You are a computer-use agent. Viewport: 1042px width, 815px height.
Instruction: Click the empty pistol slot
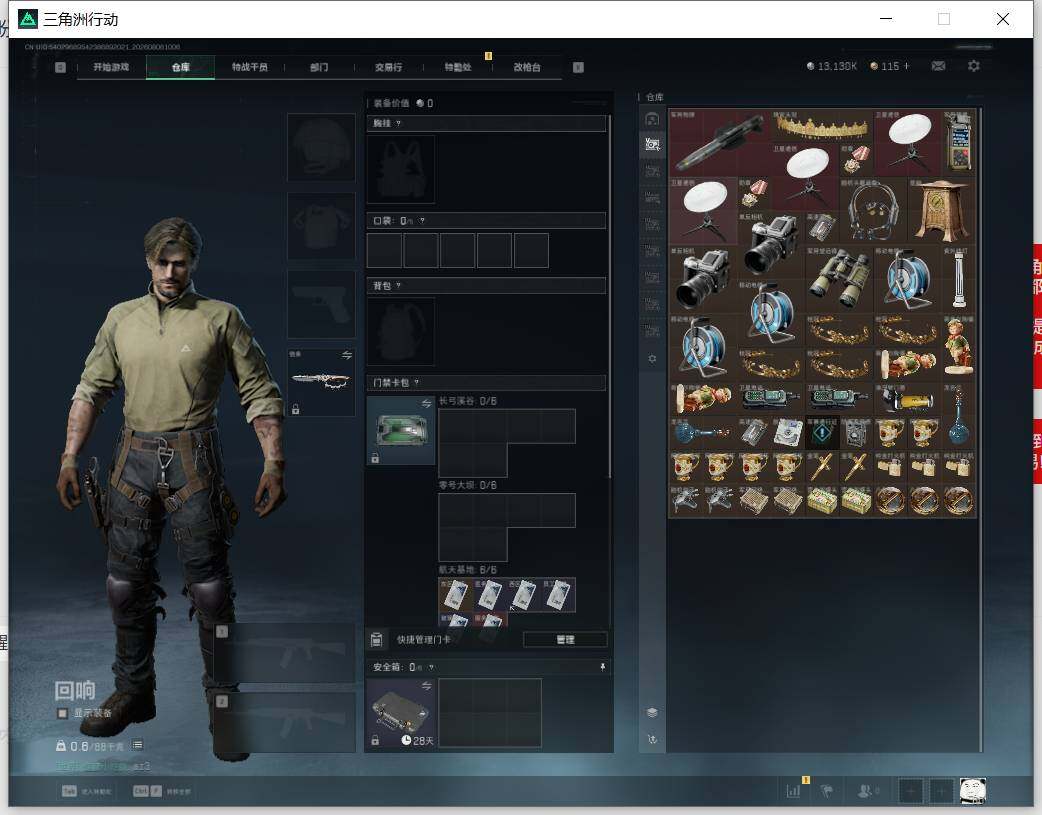(321, 304)
